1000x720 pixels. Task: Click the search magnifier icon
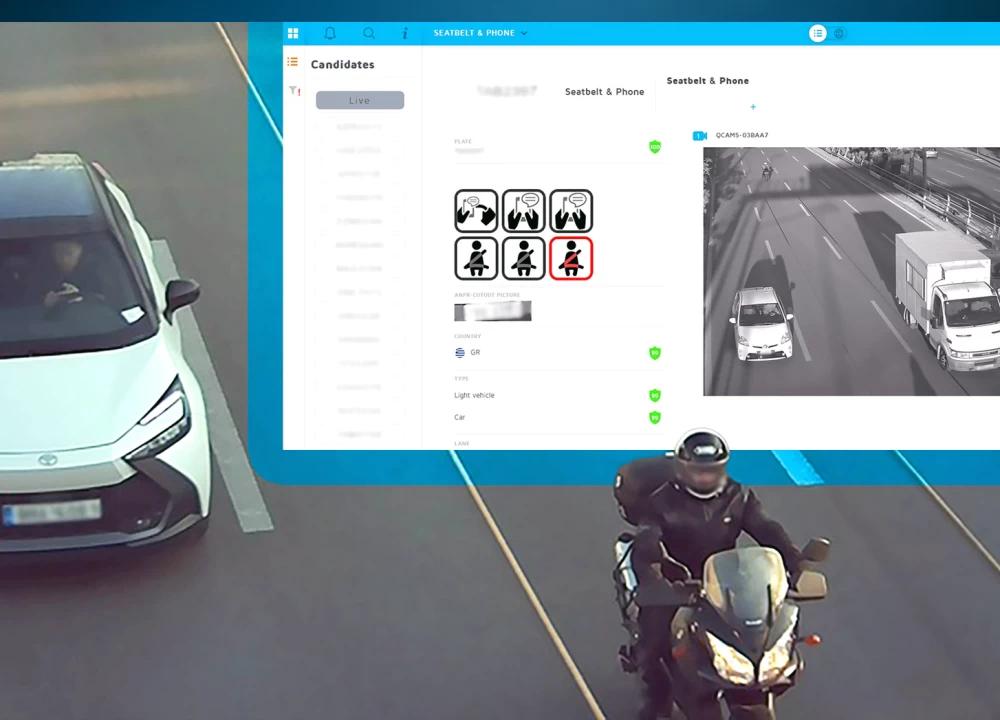369,33
